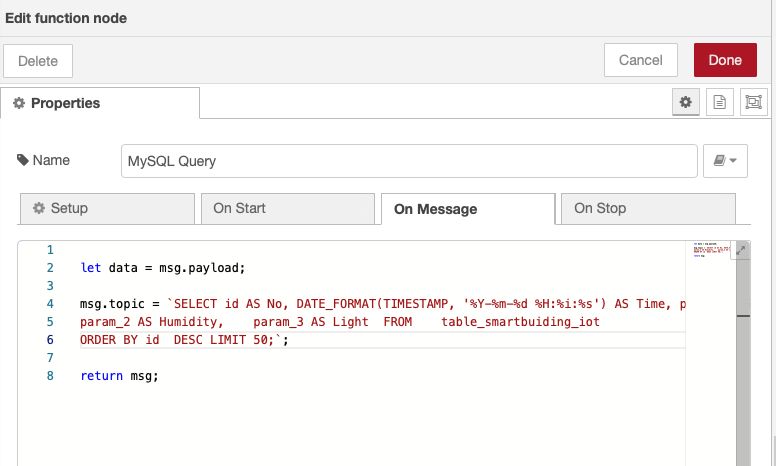This screenshot has height=466, width=776.
Task: Click the 'msg.topic' text on line 4
Action: [112, 304]
